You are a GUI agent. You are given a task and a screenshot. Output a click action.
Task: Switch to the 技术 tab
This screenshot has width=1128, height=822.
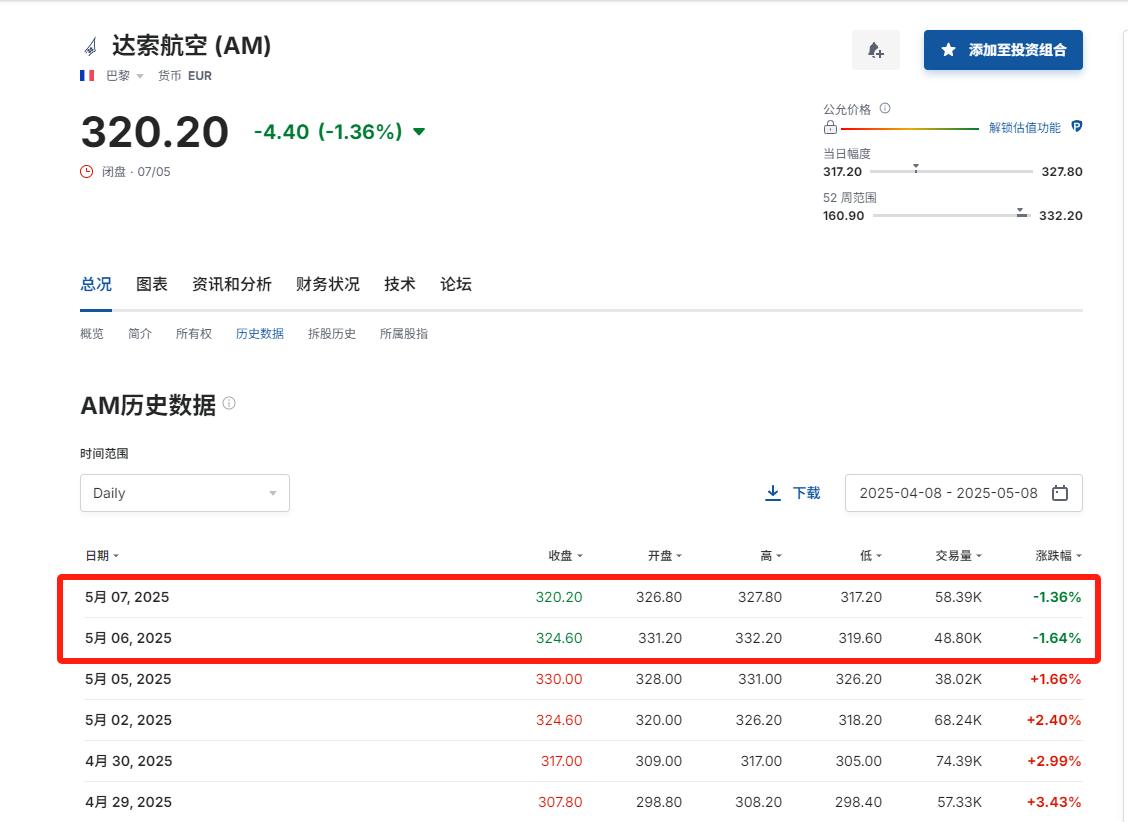[x=399, y=284]
